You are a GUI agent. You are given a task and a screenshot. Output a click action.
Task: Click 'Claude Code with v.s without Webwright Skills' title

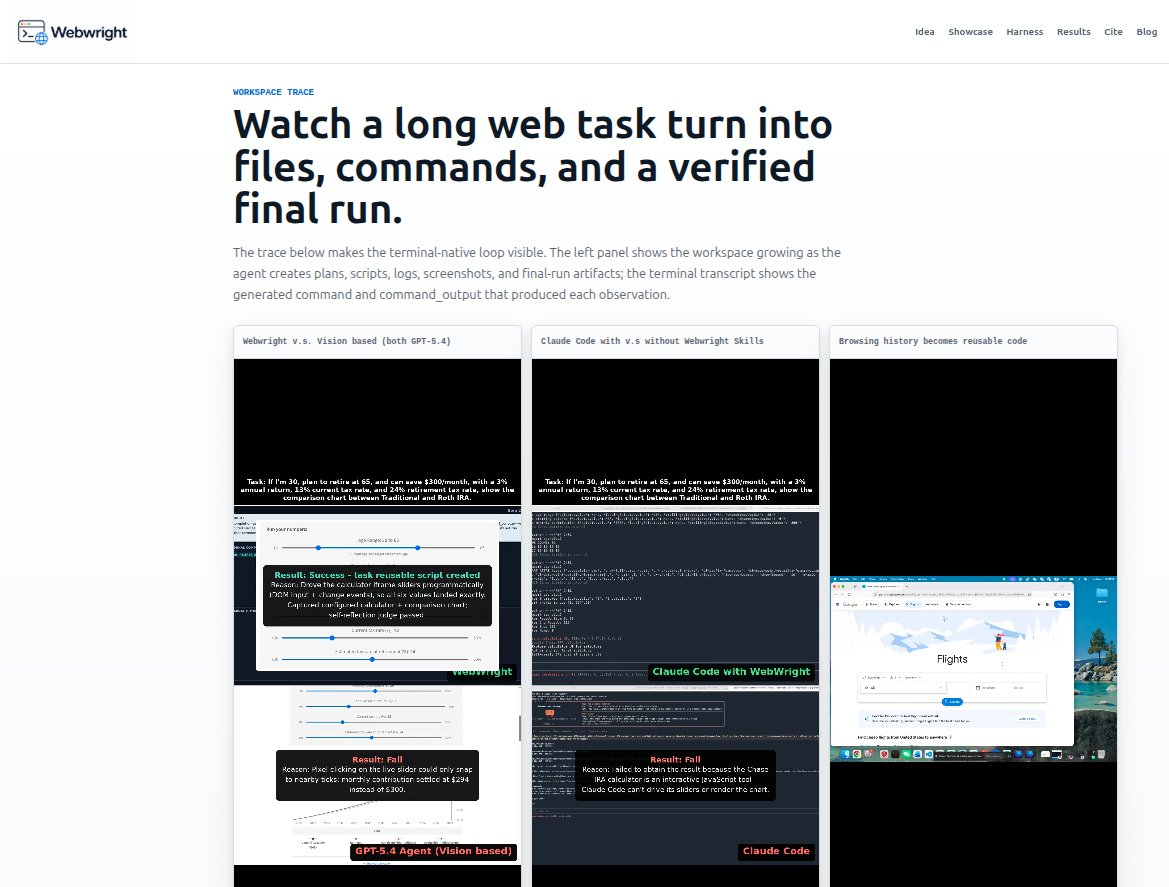coord(652,341)
